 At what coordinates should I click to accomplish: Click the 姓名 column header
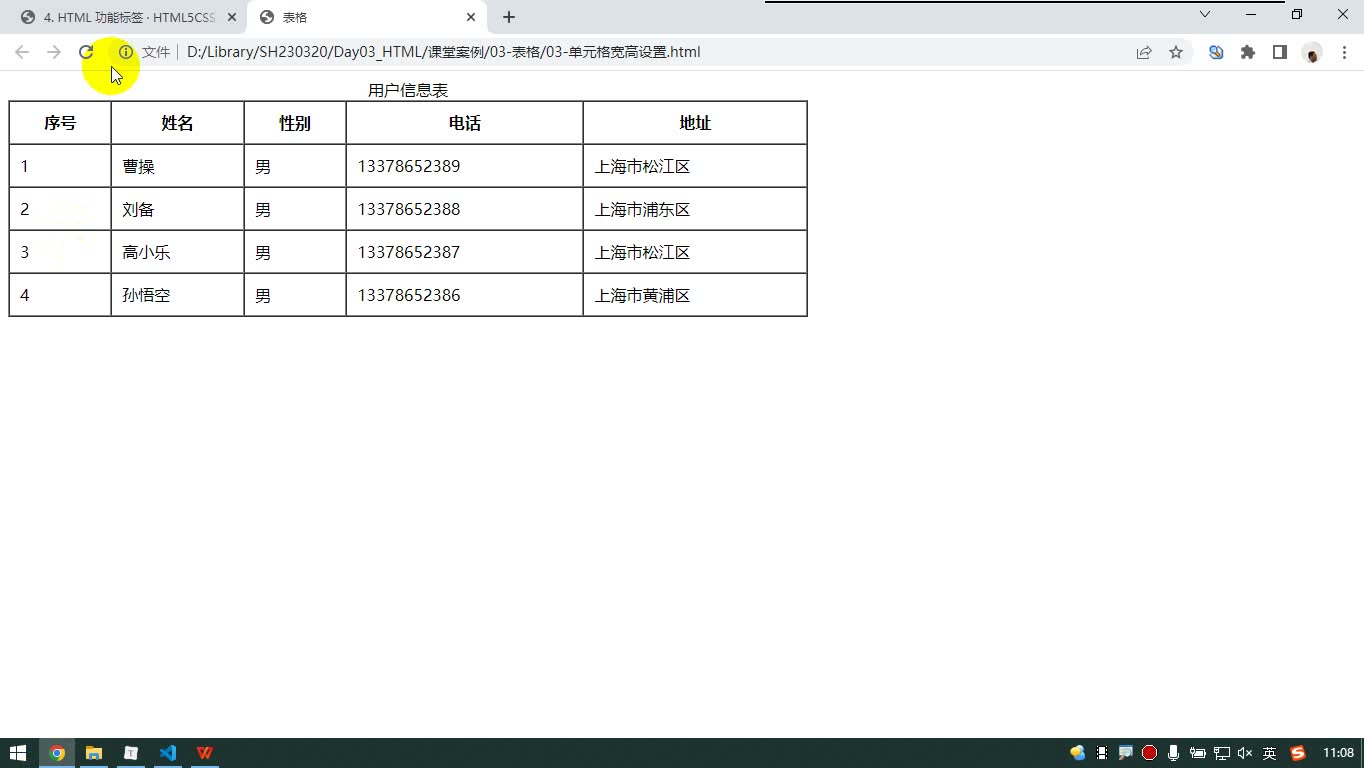(177, 123)
